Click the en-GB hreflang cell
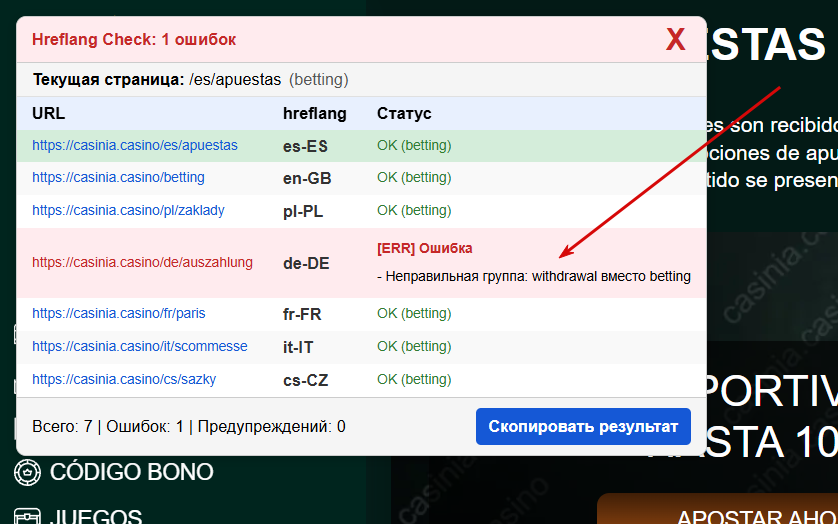Image resolution: width=838 pixels, height=524 pixels. (x=307, y=178)
